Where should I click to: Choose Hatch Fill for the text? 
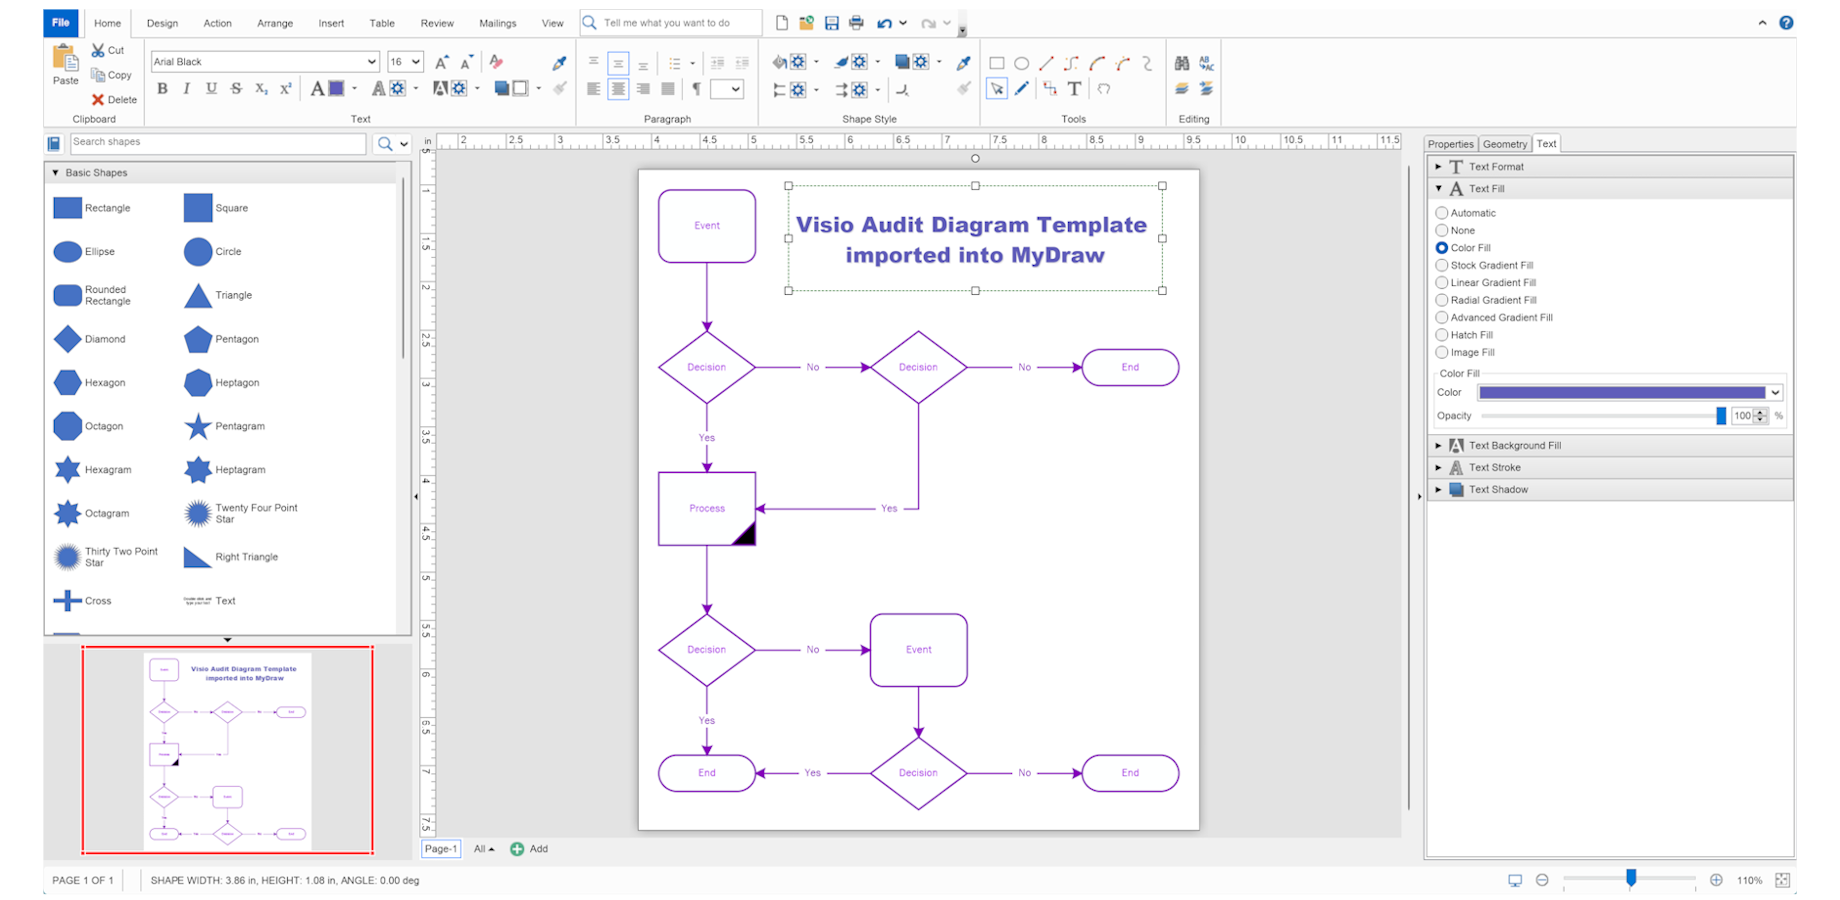click(x=1443, y=335)
